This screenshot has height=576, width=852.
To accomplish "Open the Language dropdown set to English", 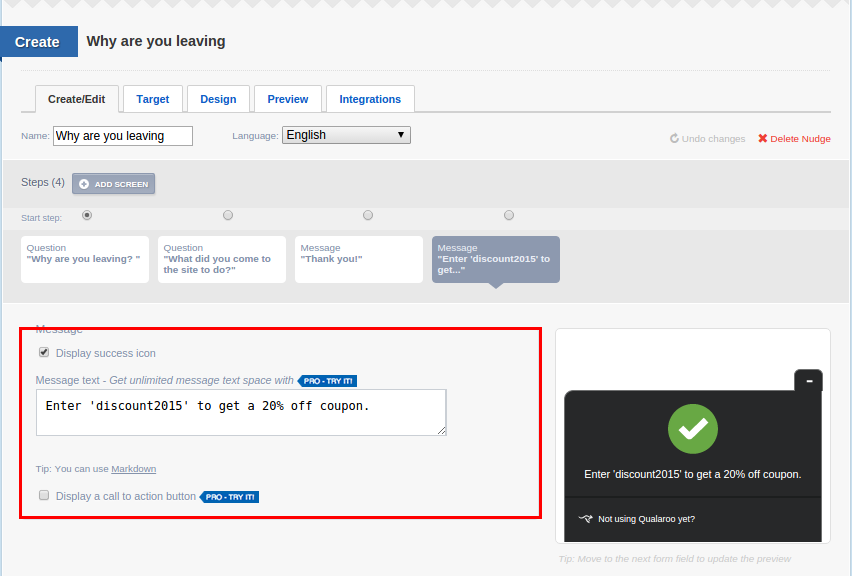I will tap(346, 135).
